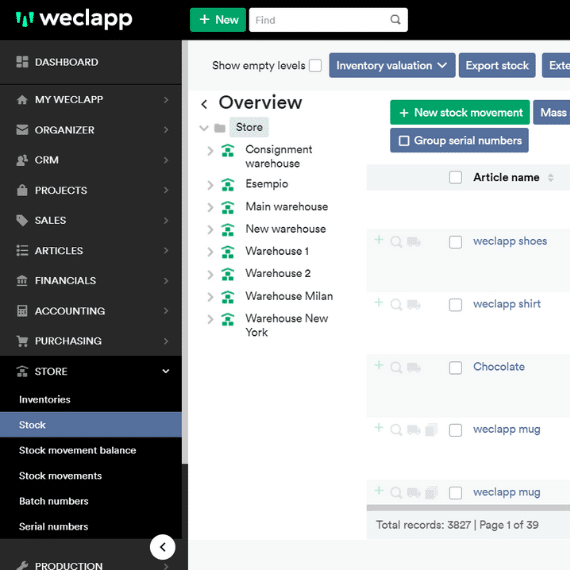Click the weclapp logo
The image size is (570, 570).
tap(74, 19)
